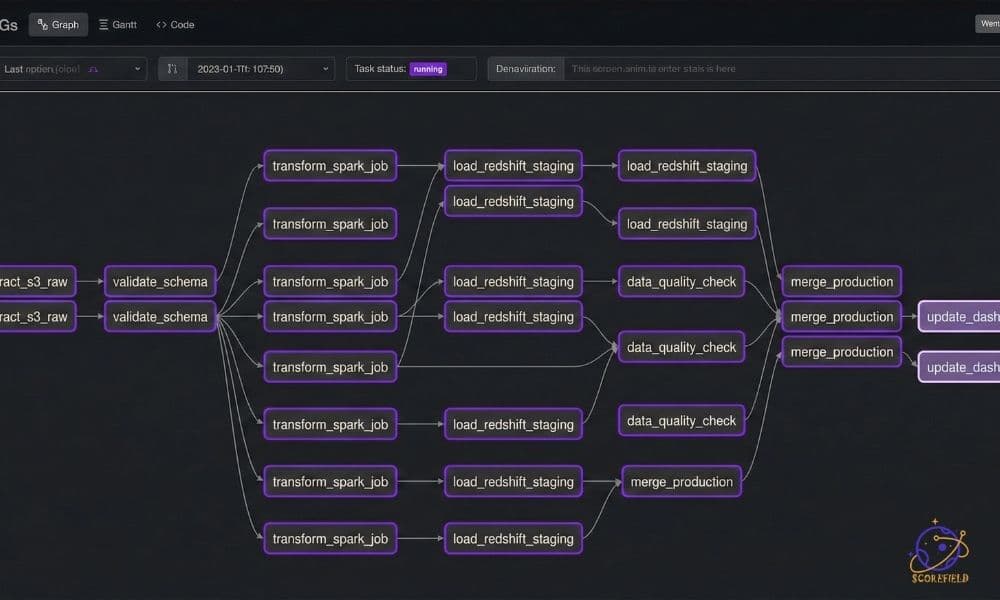
Task: Expand the chevron on the leftmost filter
Action: pyautogui.click(x=138, y=68)
